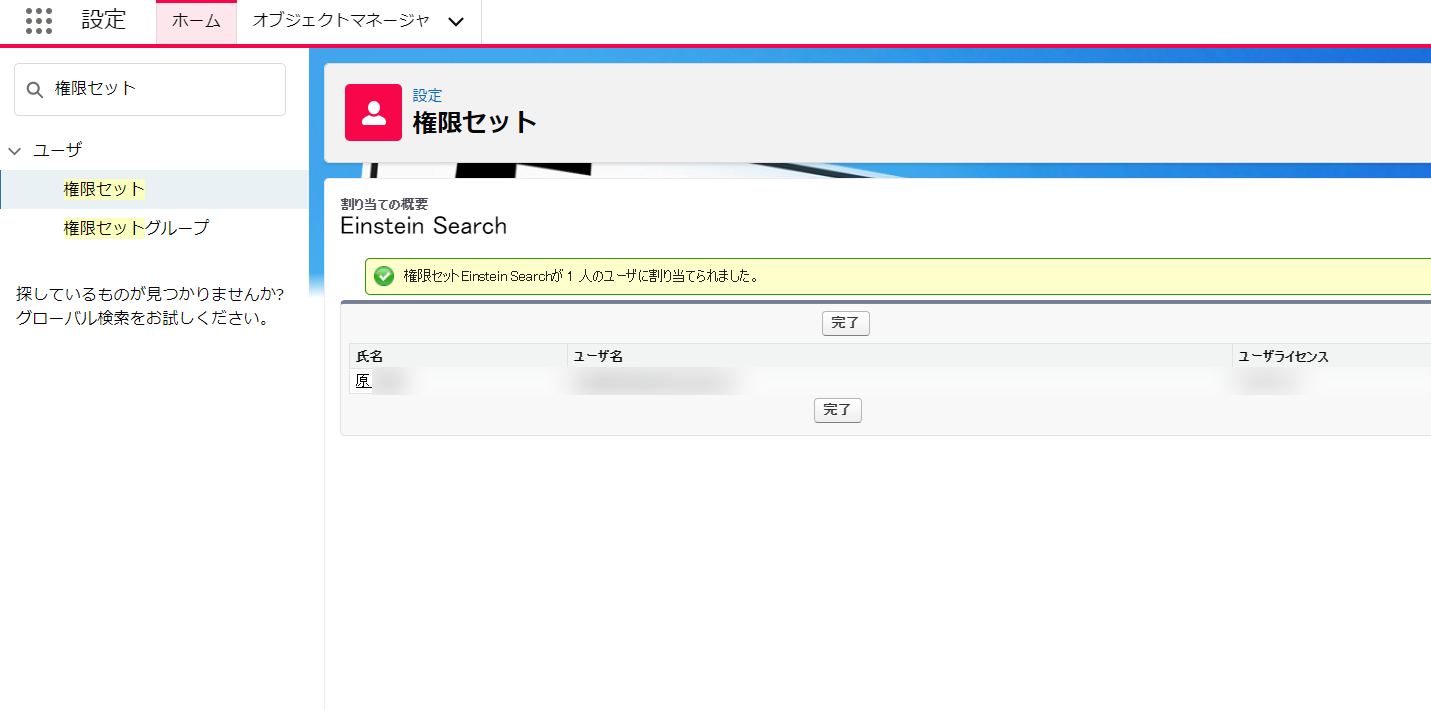Switch to the ホーム tab
1431x710 pixels.
(196, 21)
